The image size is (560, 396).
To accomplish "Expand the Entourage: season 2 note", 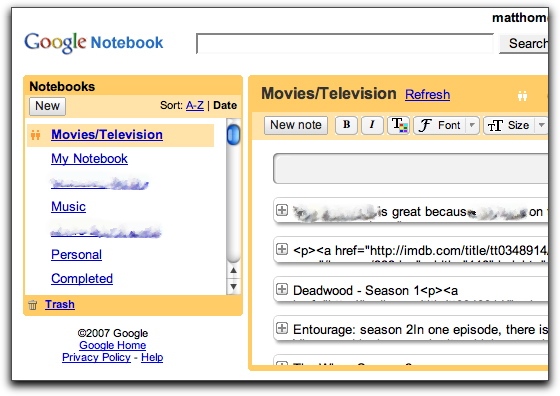I will 282,328.
